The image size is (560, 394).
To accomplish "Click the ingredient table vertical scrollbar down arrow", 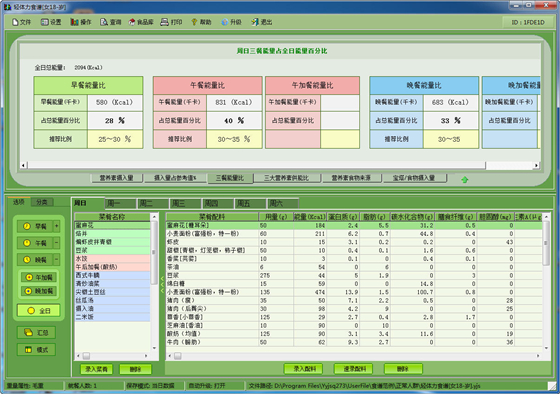I will pos(546,348).
